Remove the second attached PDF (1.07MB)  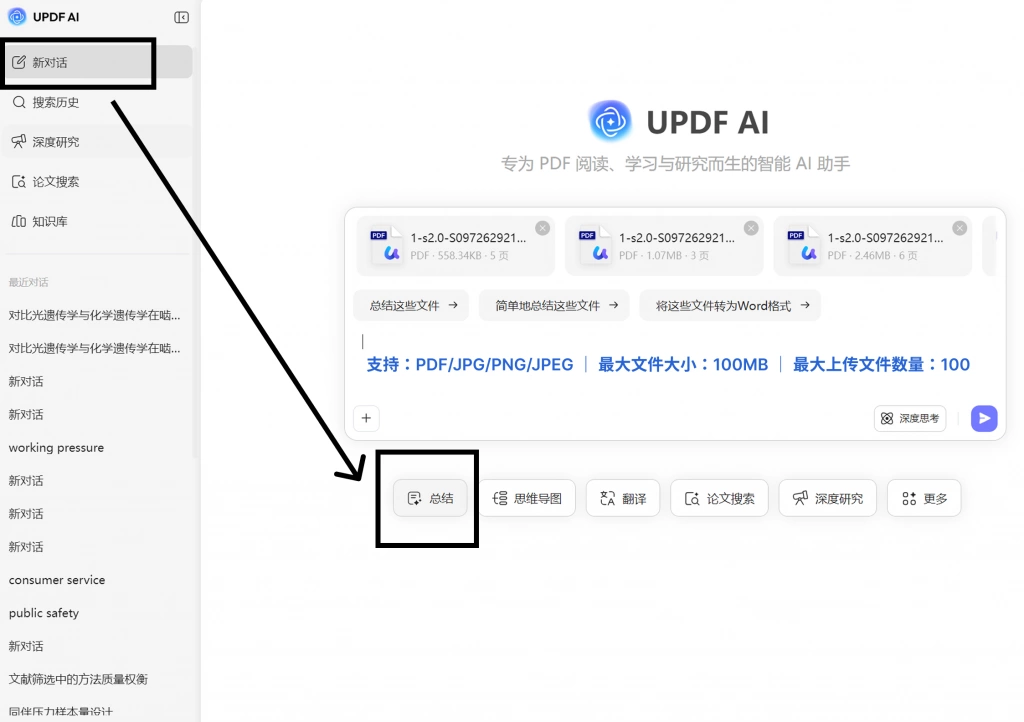752,228
